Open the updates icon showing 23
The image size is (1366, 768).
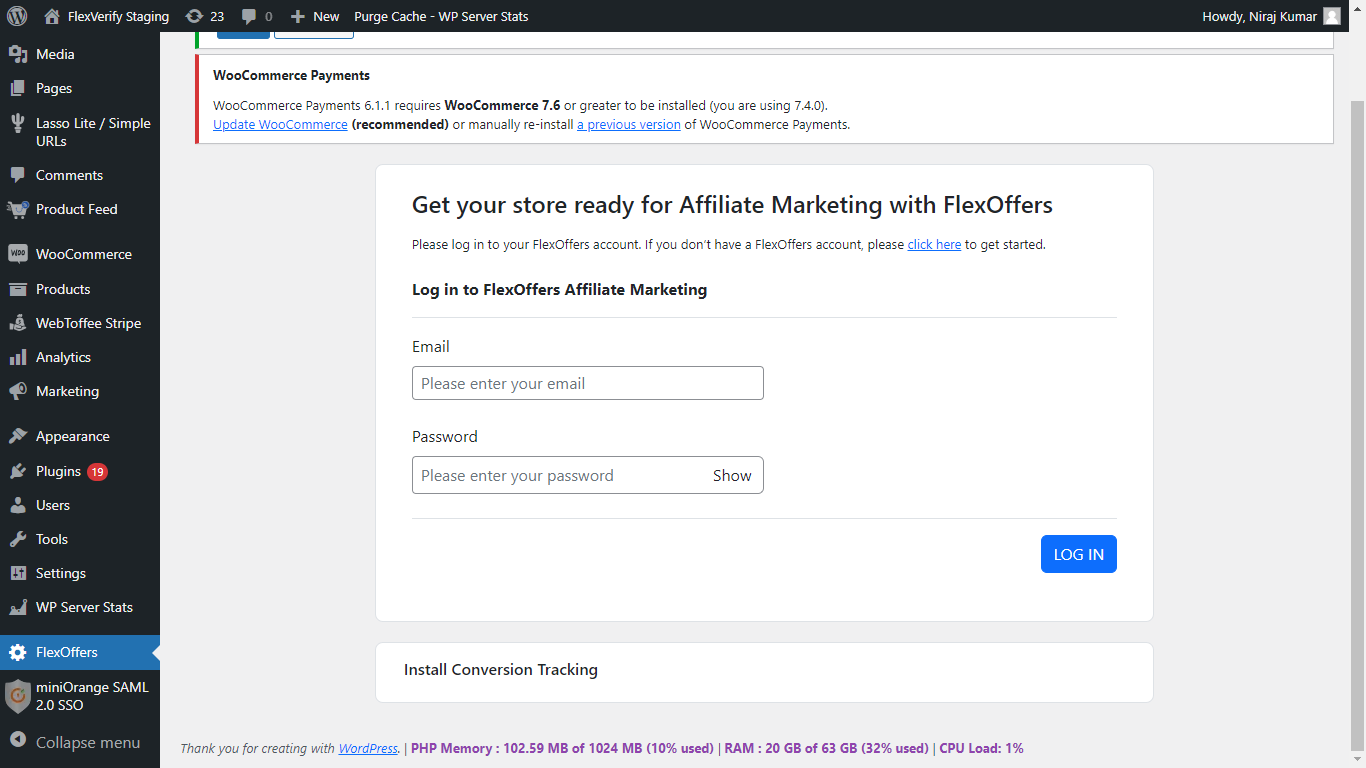194,16
